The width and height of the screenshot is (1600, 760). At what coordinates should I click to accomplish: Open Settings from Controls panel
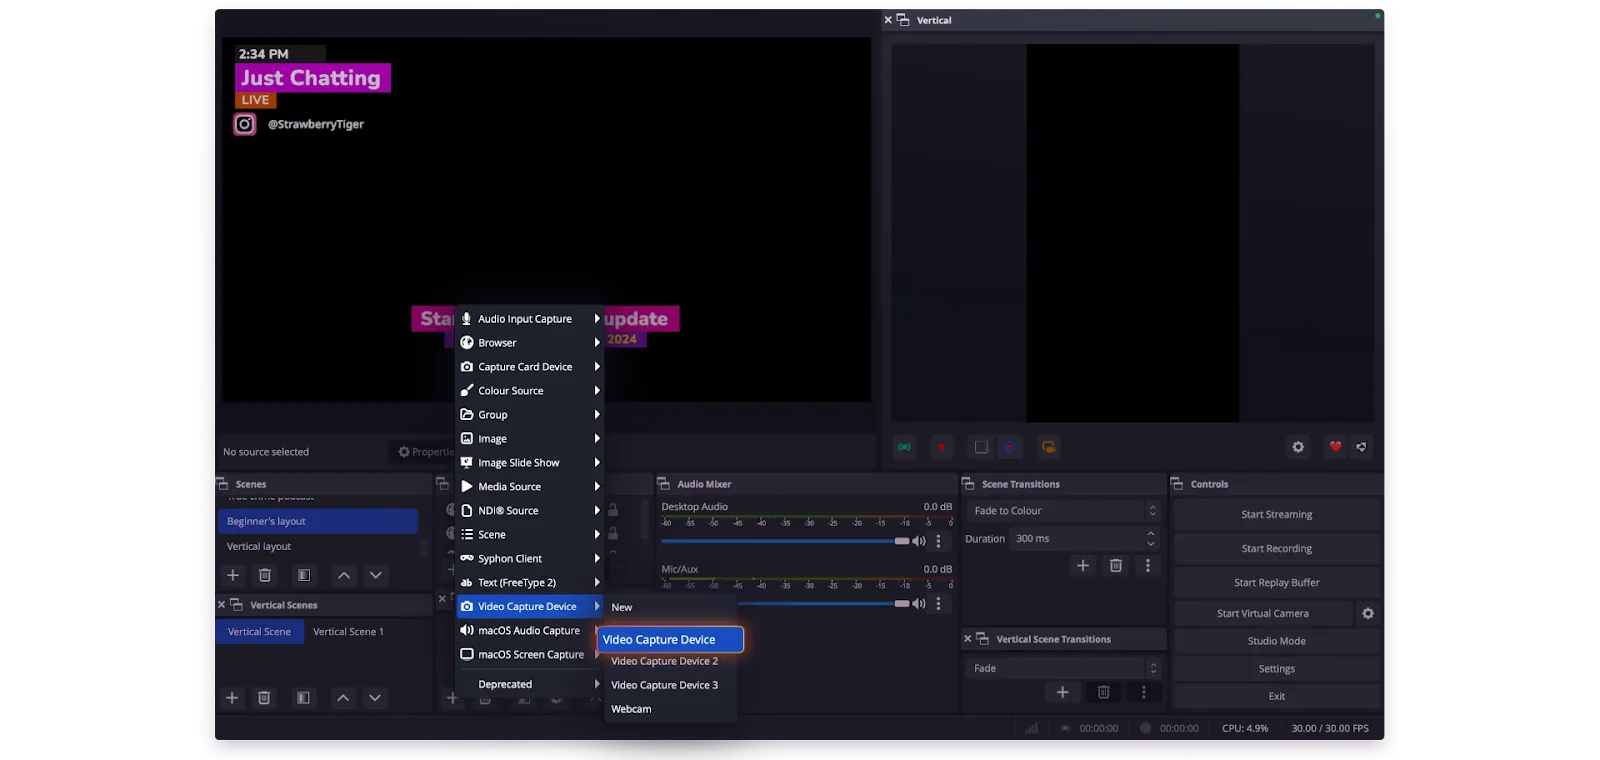[x=1277, y=669]
